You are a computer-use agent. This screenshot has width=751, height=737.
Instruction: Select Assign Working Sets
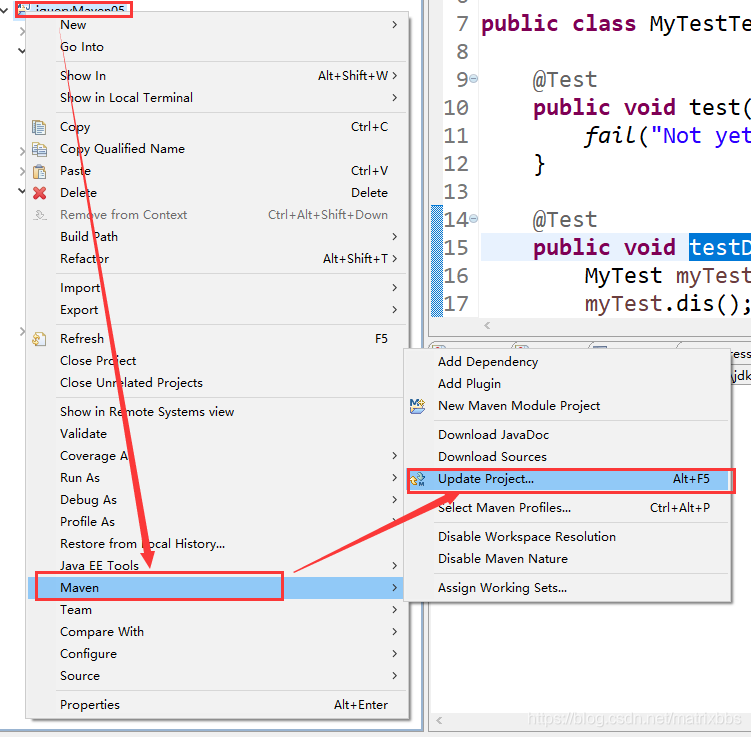tap(568, 588)
